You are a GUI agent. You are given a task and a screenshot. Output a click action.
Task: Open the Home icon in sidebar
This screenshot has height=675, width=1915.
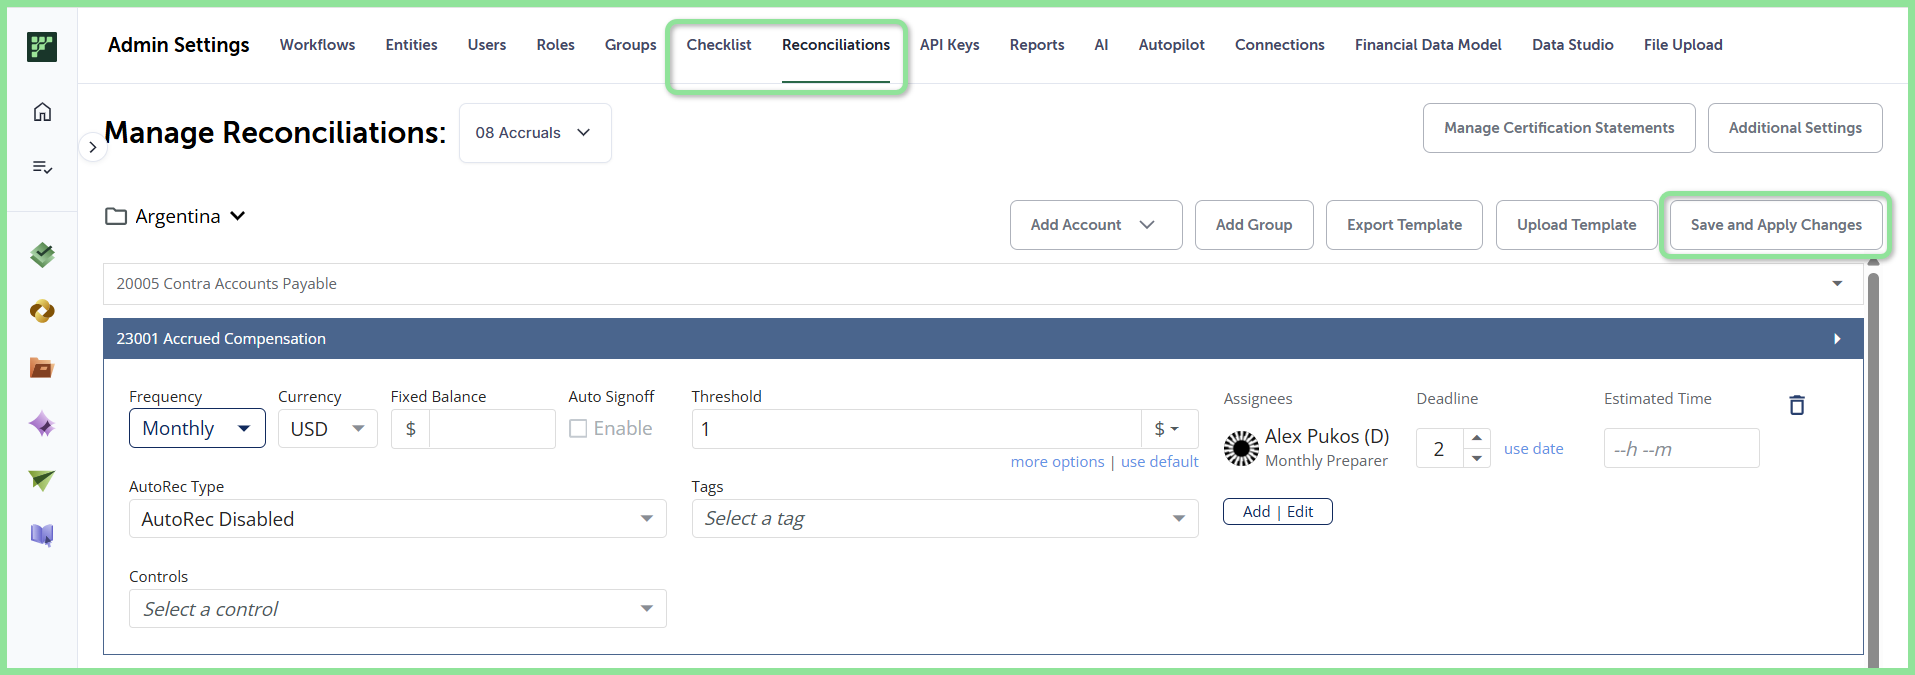click(x=42, y=112)
